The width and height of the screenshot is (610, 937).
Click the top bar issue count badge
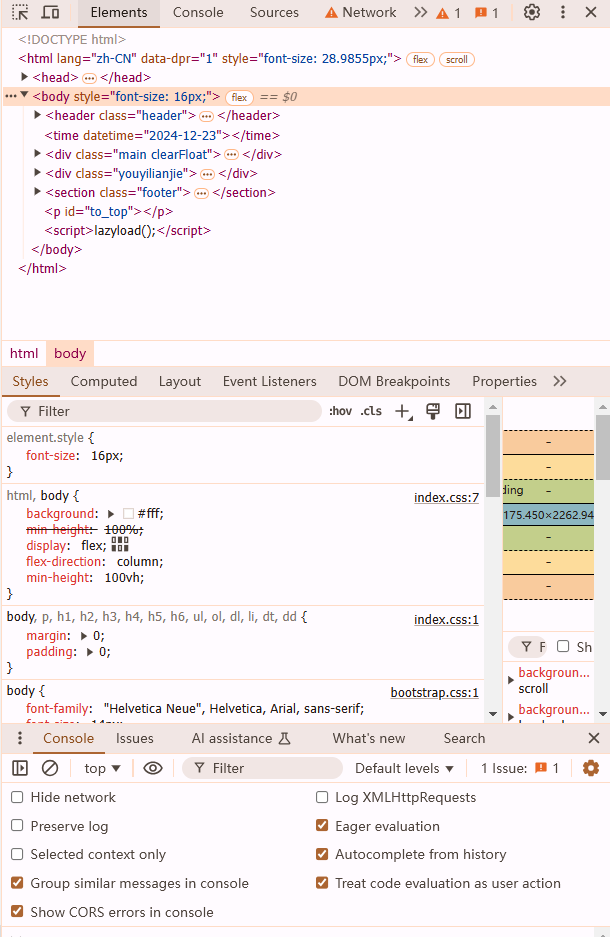tap(487, 13)
